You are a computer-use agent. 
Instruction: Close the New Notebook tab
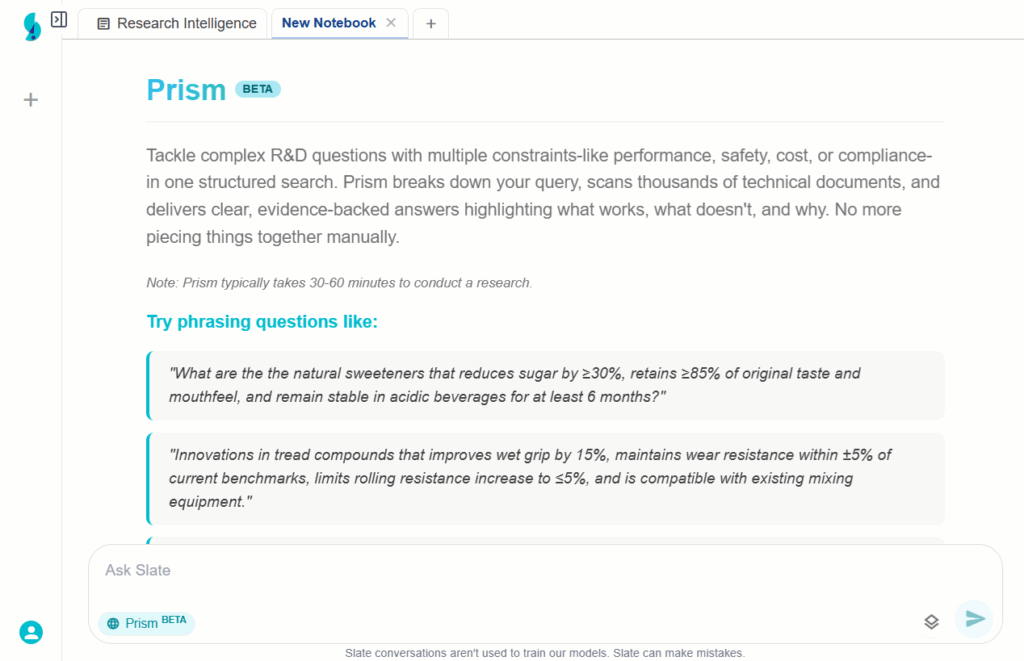[391, 23]
